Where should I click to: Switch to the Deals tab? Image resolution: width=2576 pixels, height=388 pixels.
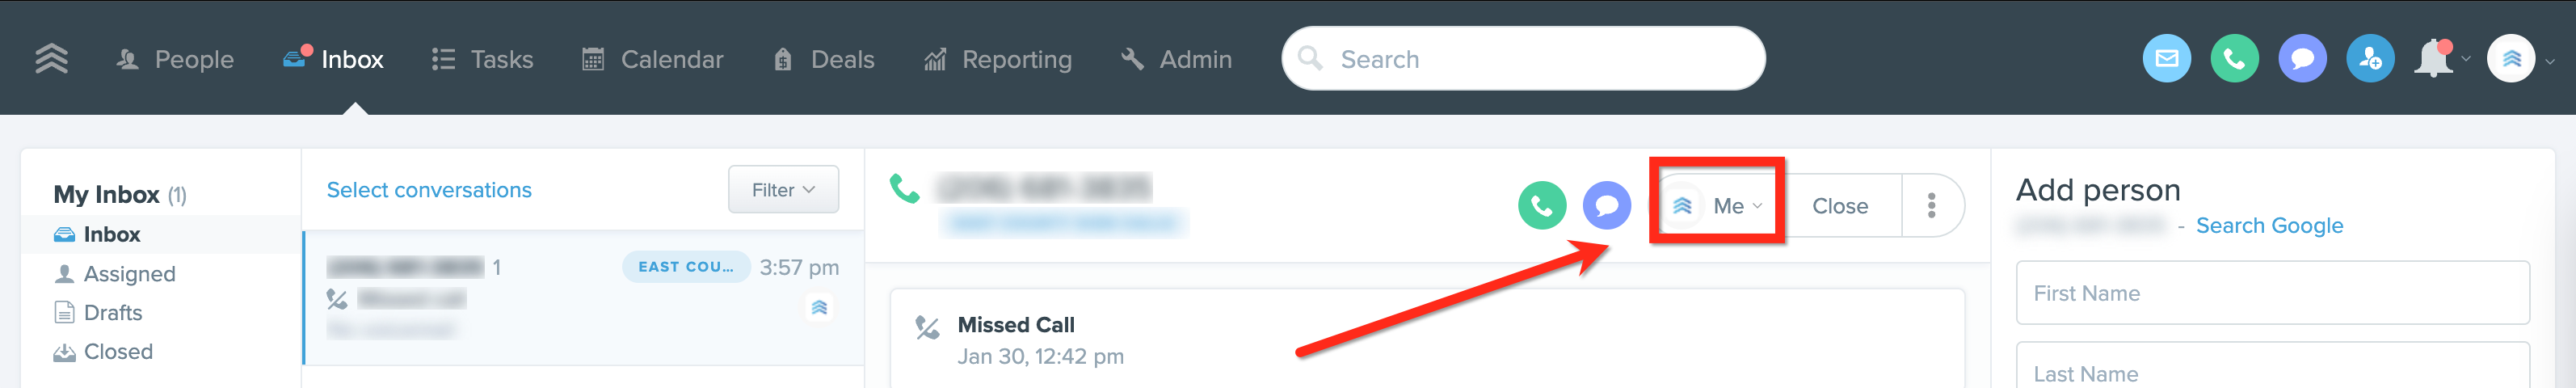point(823,60)
